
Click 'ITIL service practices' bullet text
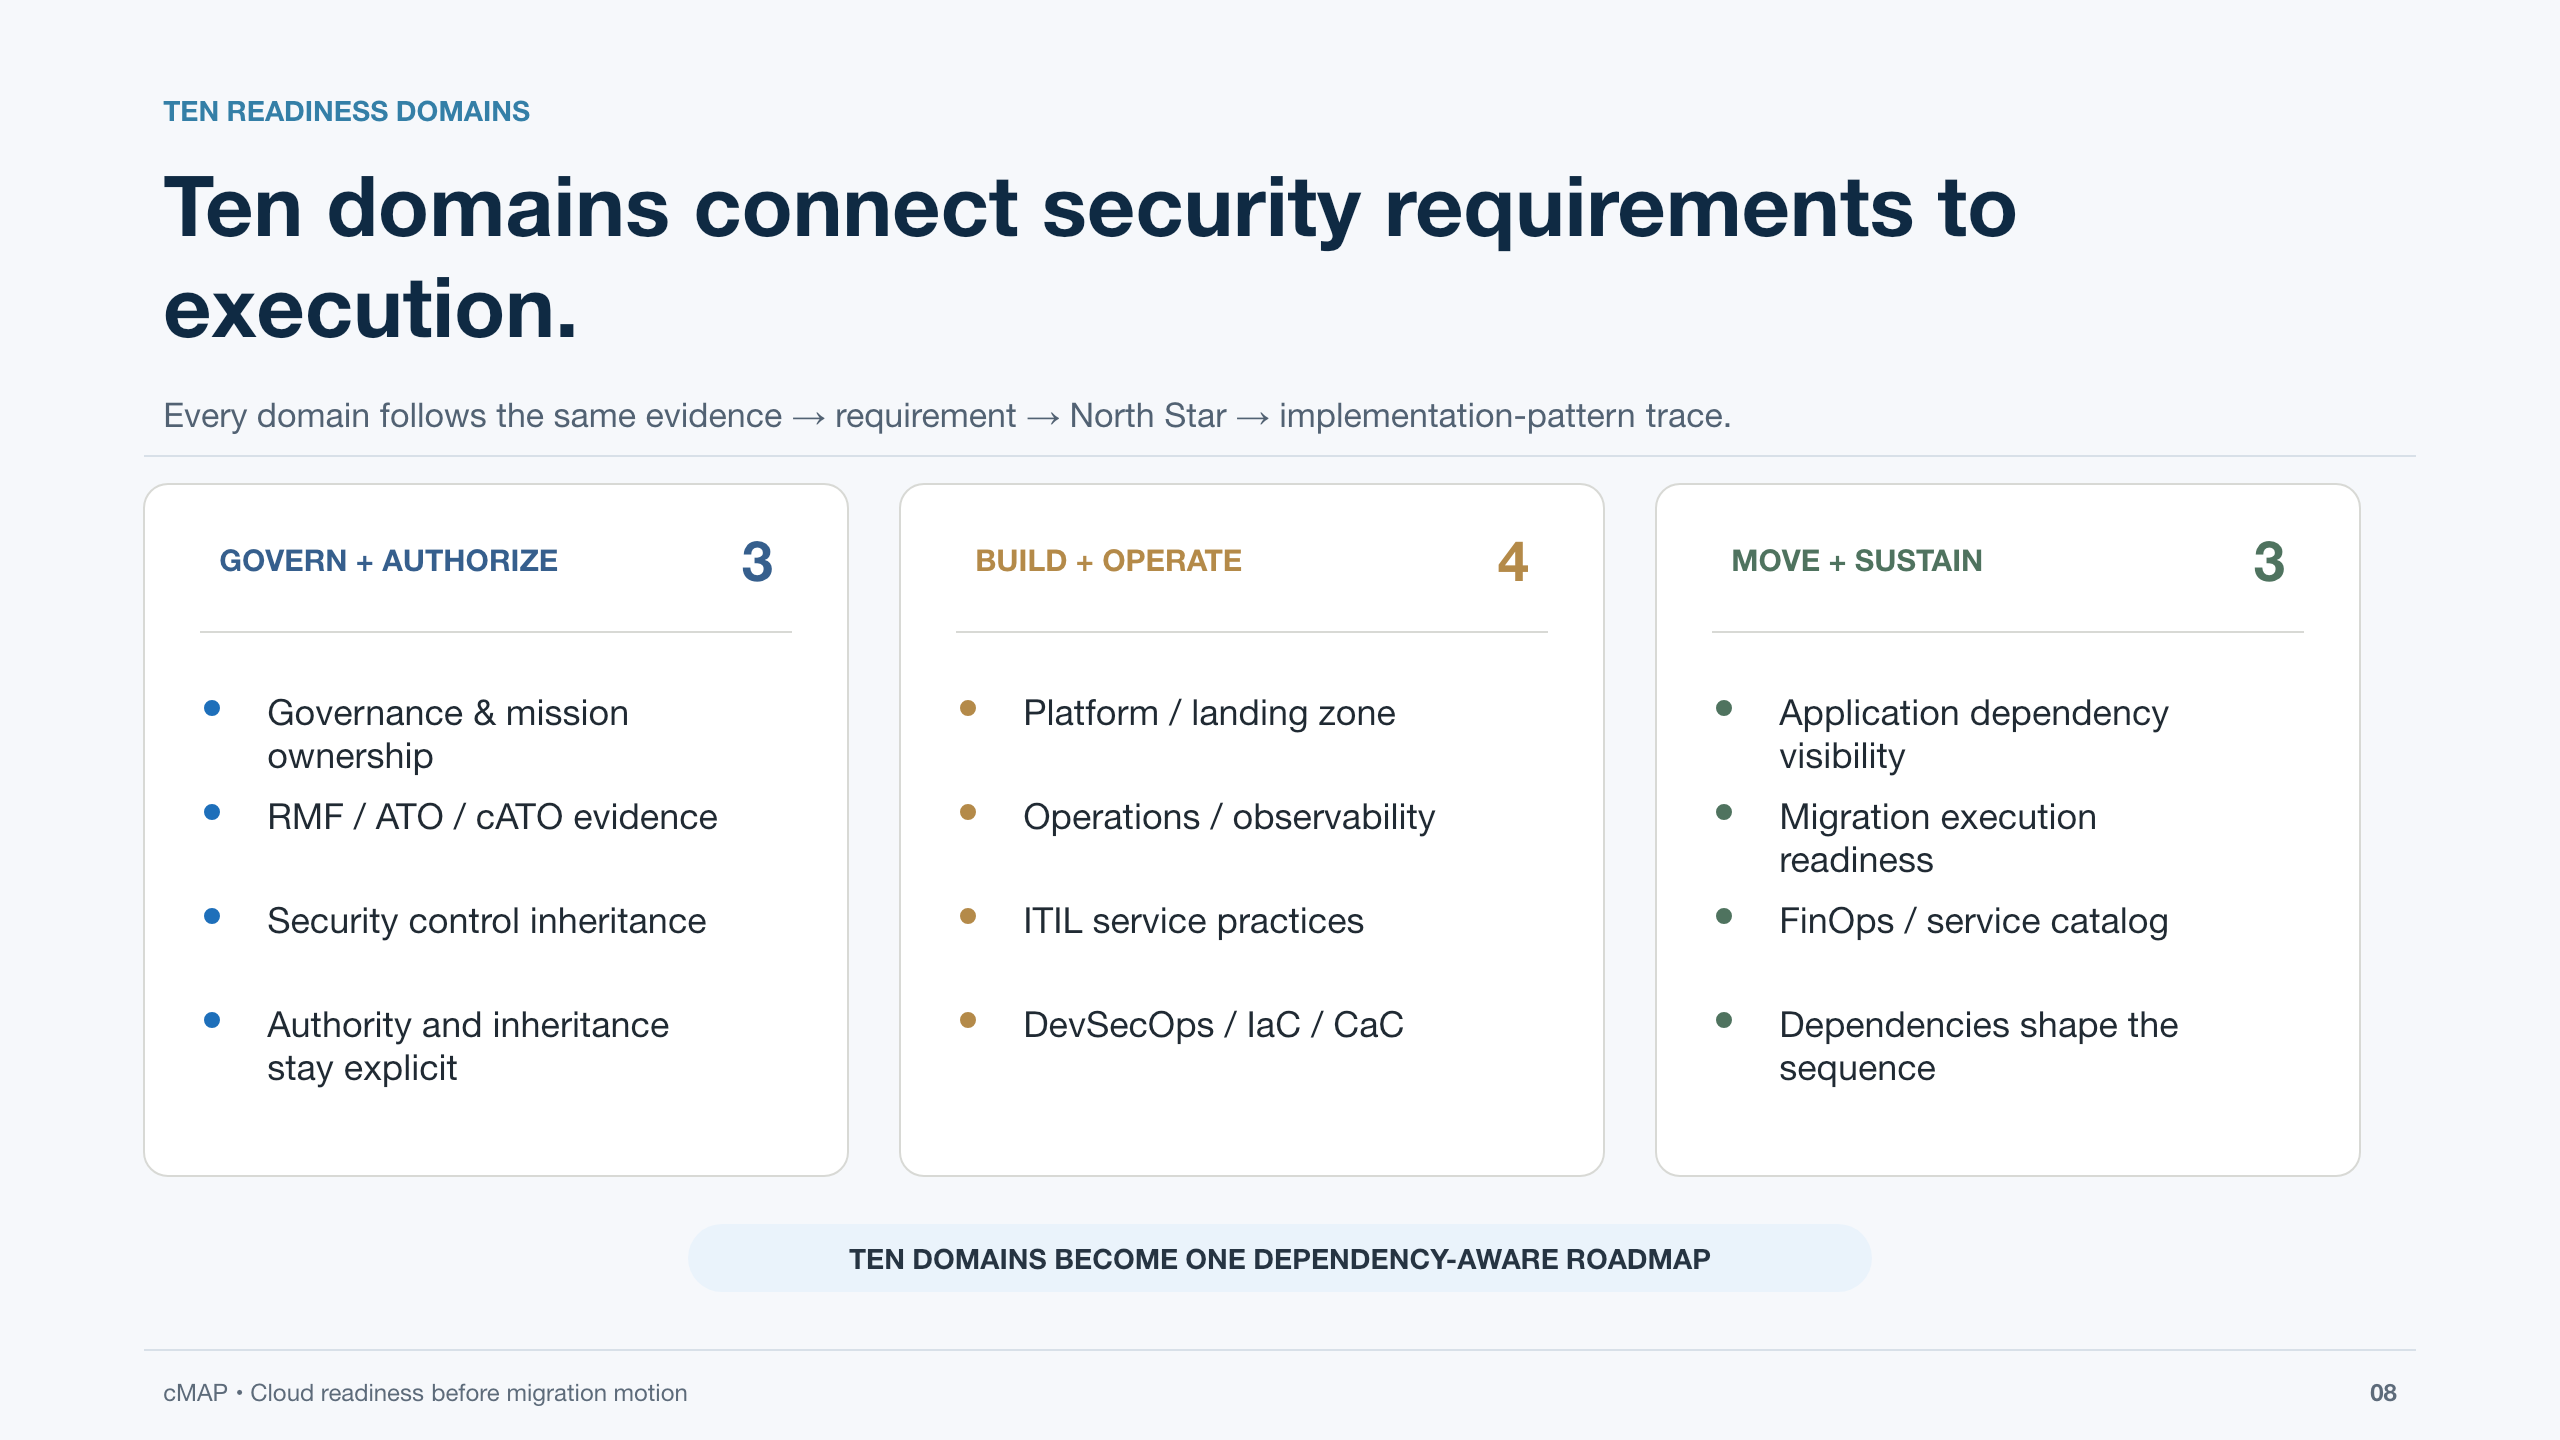[1193, 921]
